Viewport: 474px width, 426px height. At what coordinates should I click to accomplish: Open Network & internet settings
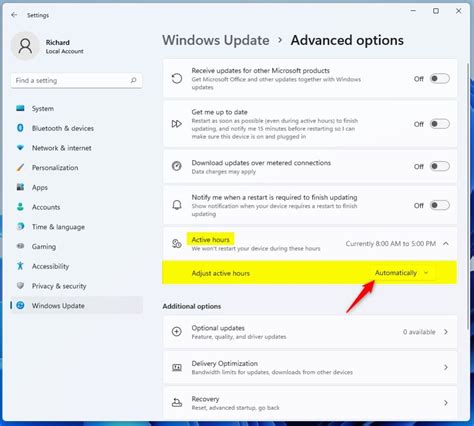[x=77, y=148]
